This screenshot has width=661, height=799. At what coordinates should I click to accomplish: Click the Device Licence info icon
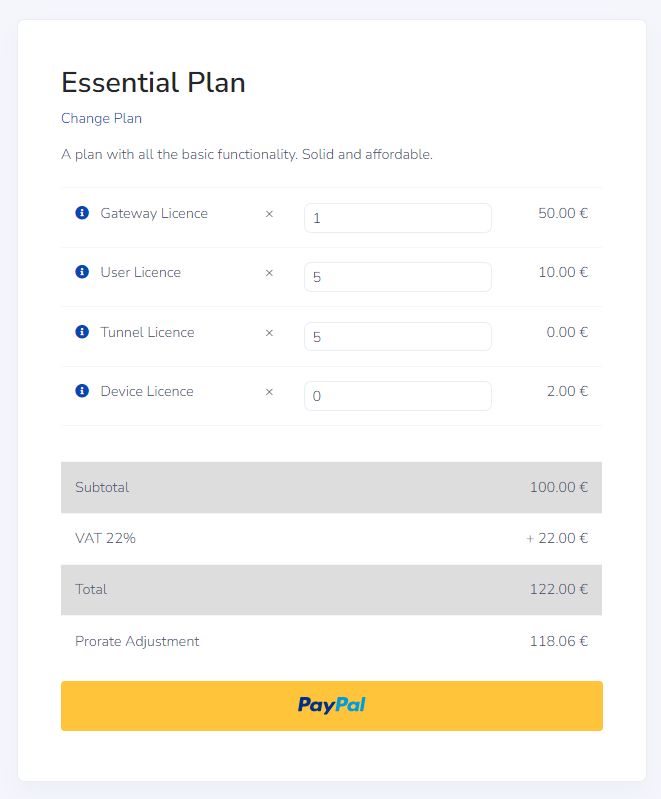[x=82, y=391]
